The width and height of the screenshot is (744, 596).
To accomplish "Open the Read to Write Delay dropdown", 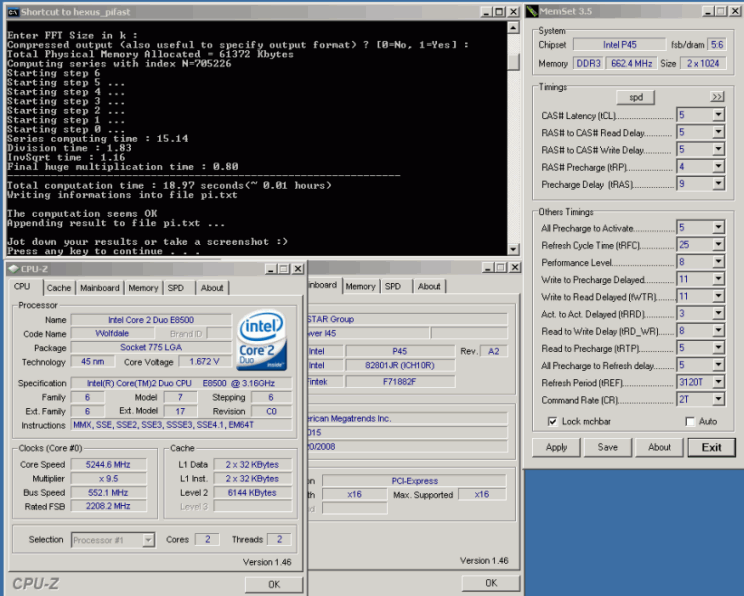I will tap(718, 331).
